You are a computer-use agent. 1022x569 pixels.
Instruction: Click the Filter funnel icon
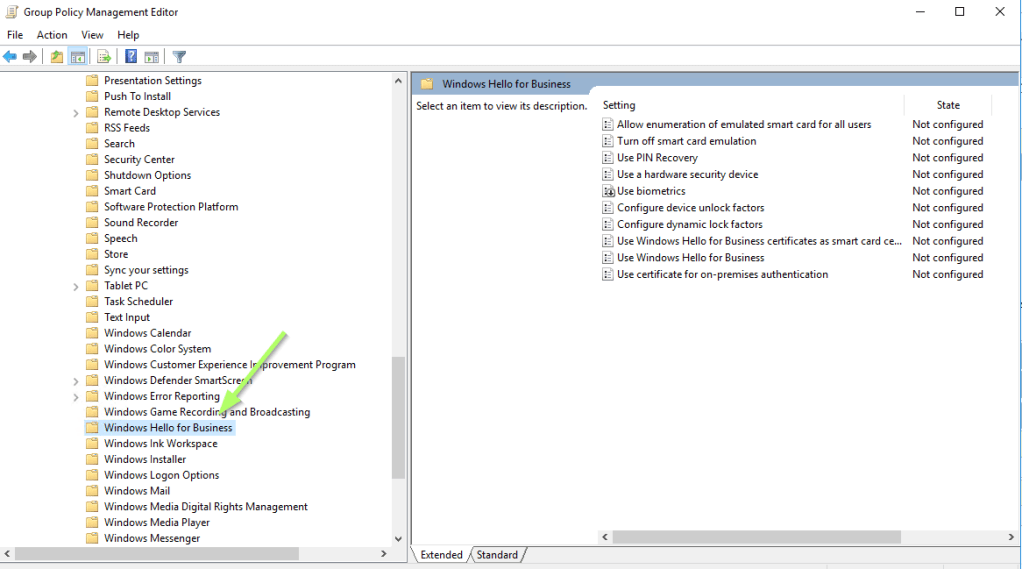pyautogui.click(x=179, y=57)
